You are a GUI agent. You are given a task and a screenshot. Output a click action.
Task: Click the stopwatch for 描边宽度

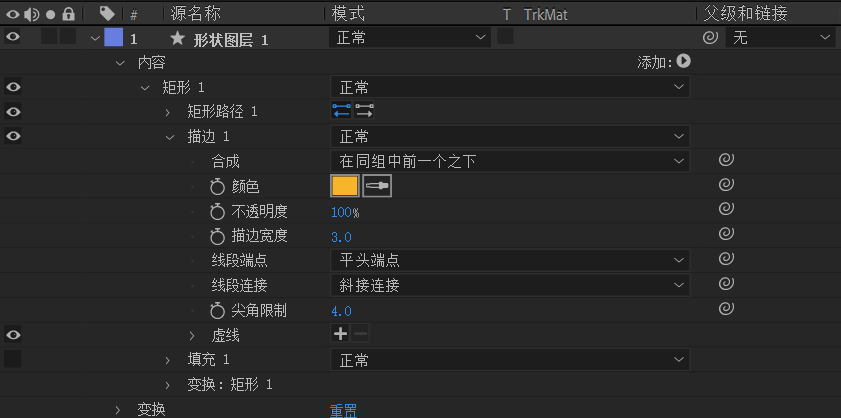[218, 236]
